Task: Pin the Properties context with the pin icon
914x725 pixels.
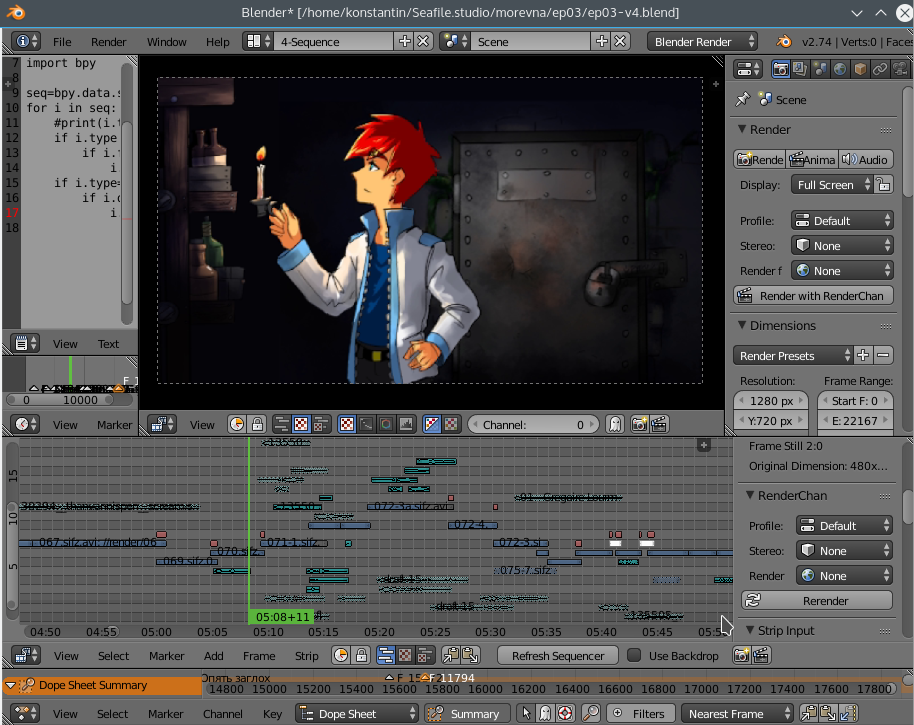Action: coord(743,99)
